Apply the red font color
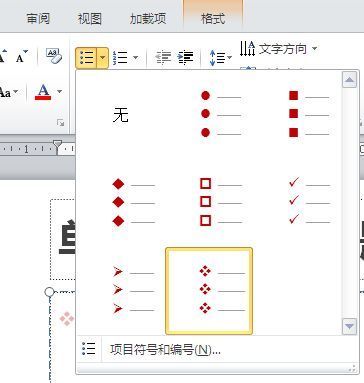 point(43,91)
